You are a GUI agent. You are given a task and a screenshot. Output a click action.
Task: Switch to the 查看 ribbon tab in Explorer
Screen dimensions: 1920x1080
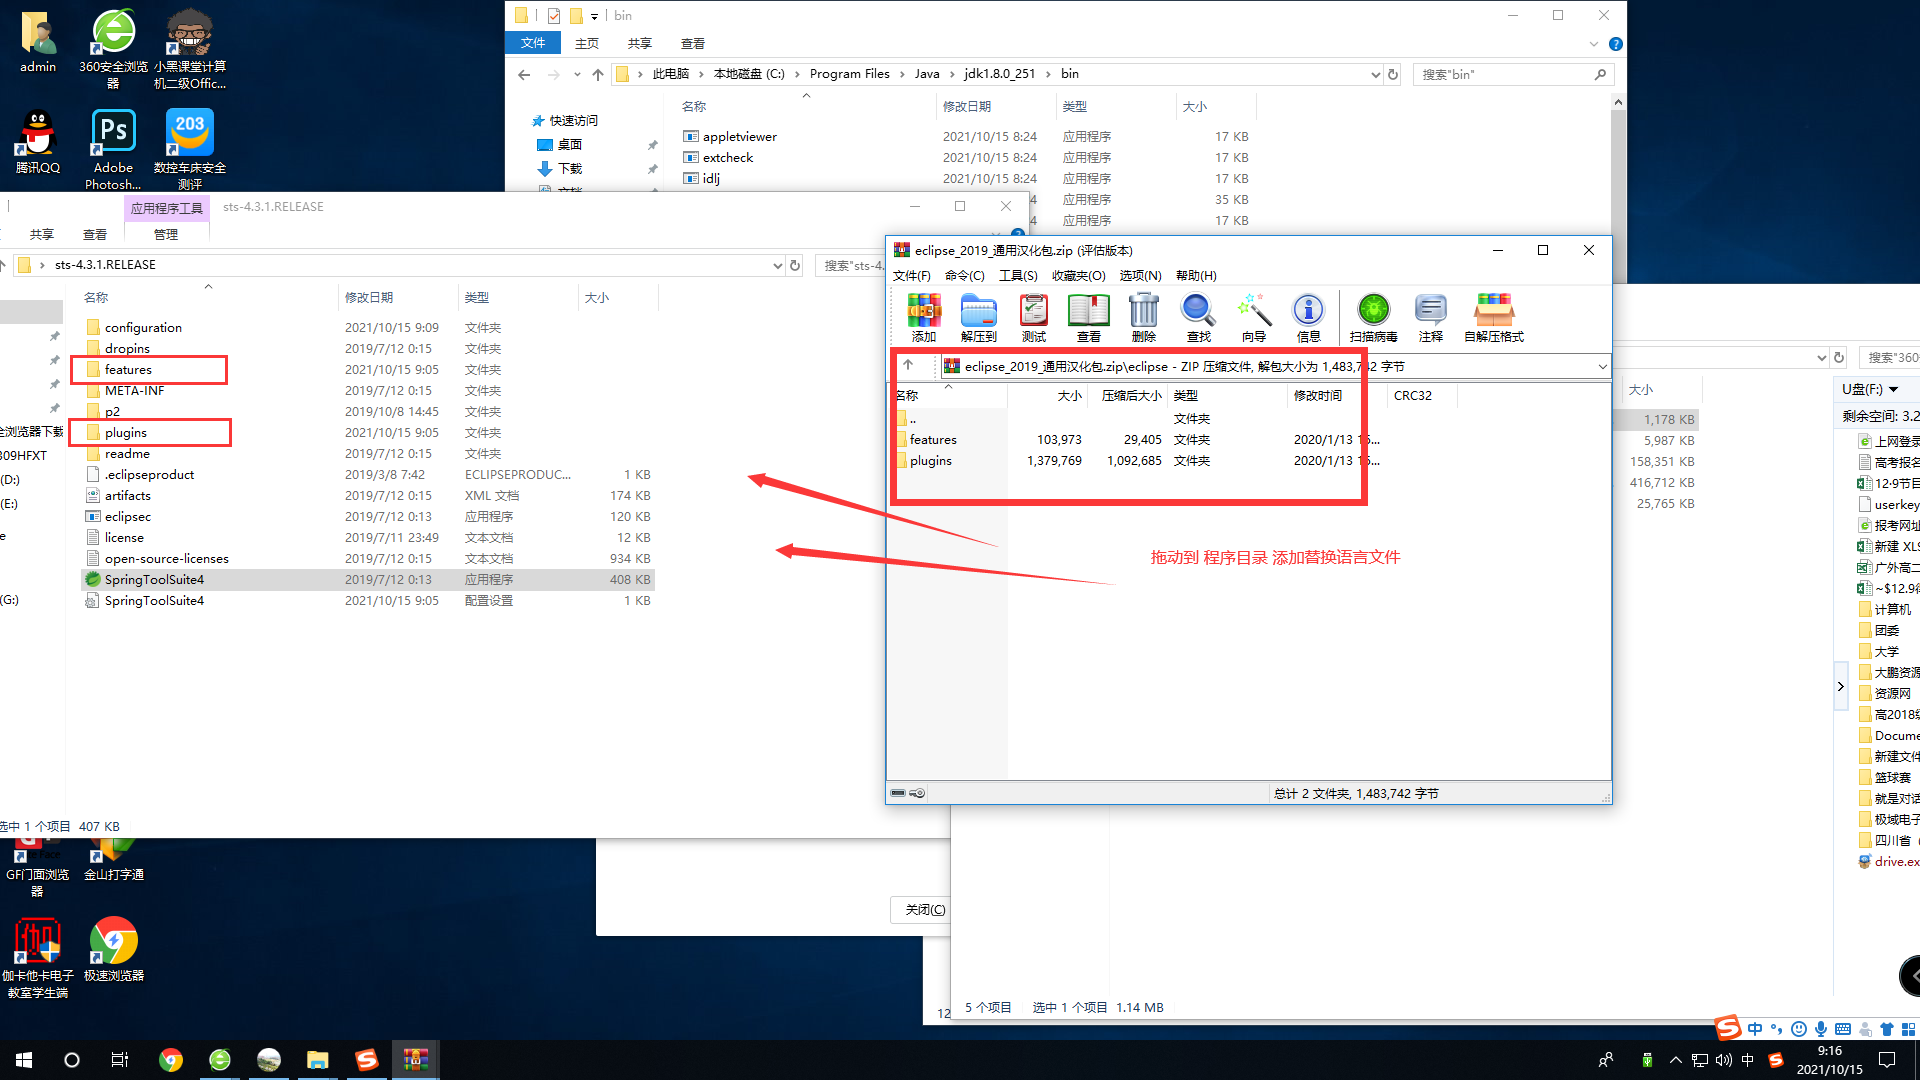tap(692, 43)
